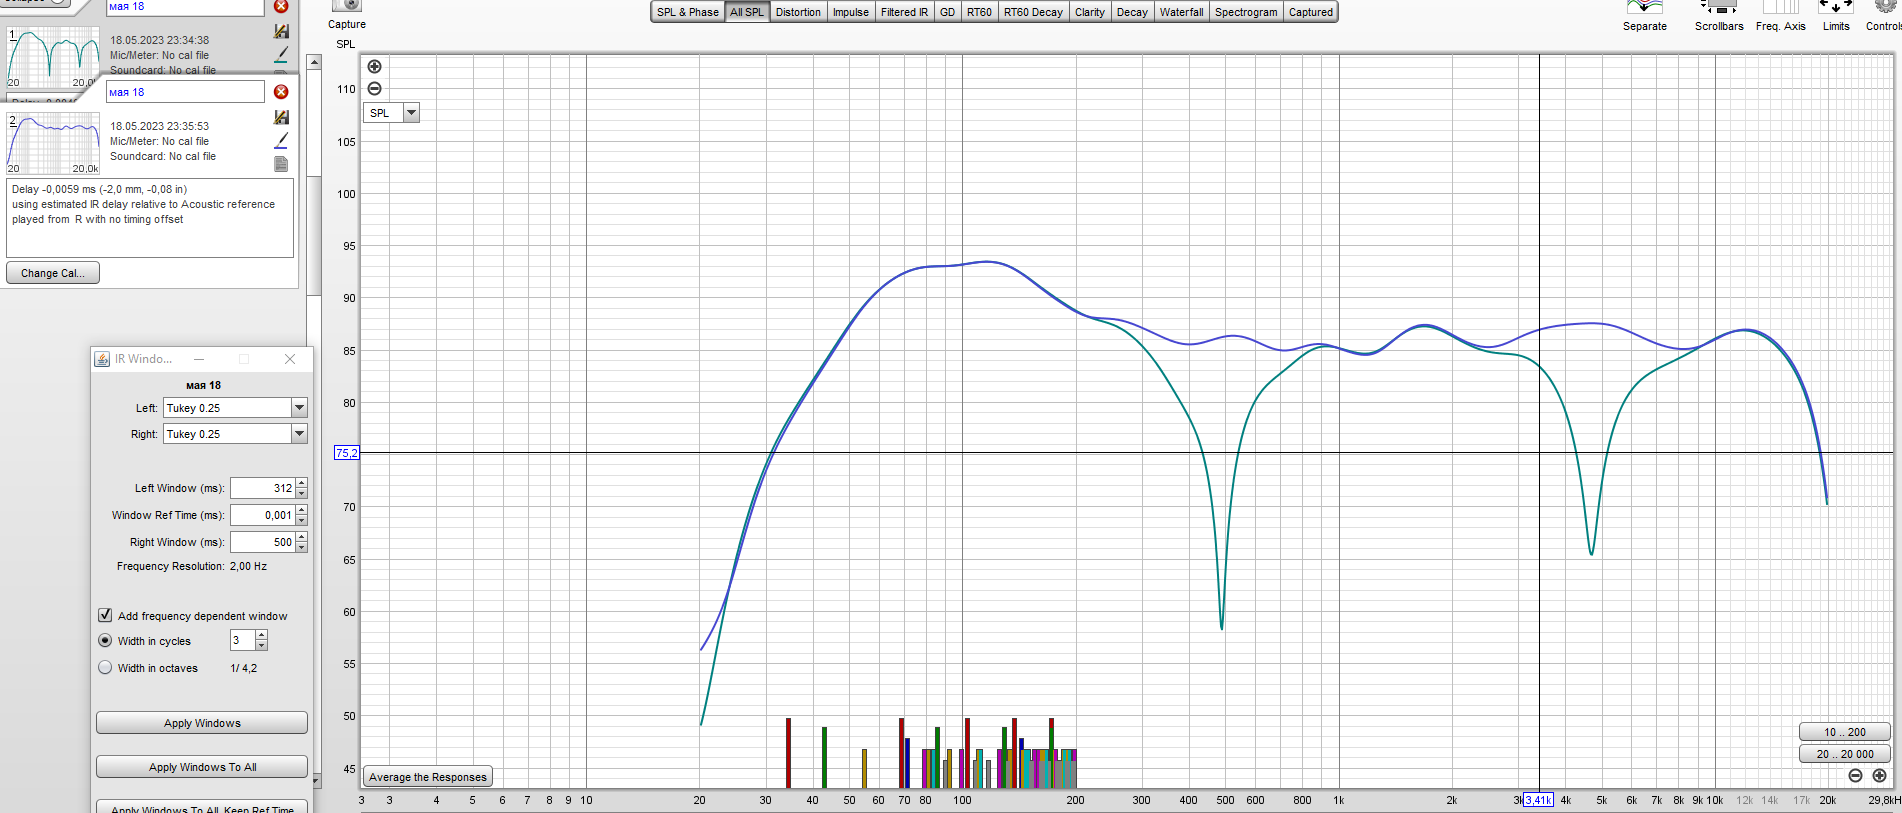Click the Freq. Axis toggle icon
1902x813 pixels.
tap(1780, 8)
